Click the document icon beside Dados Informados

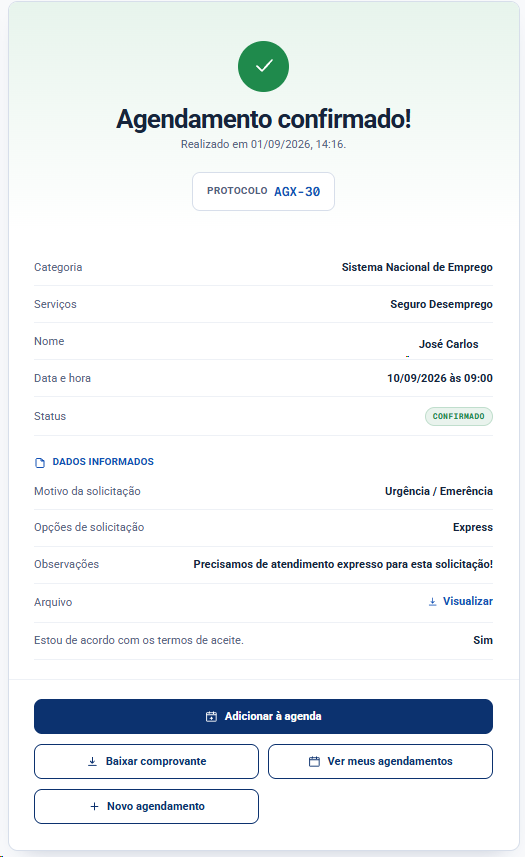(40, 462)
